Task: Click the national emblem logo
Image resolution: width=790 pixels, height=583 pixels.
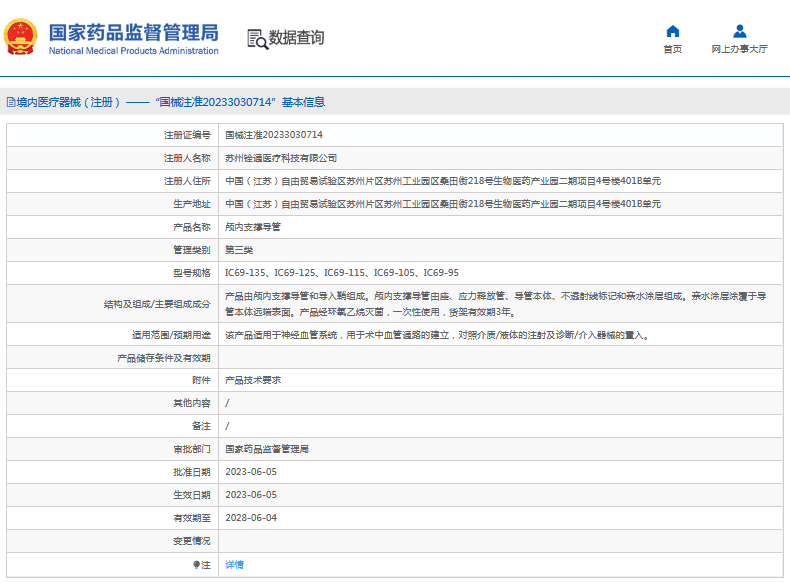Action: 21,37
